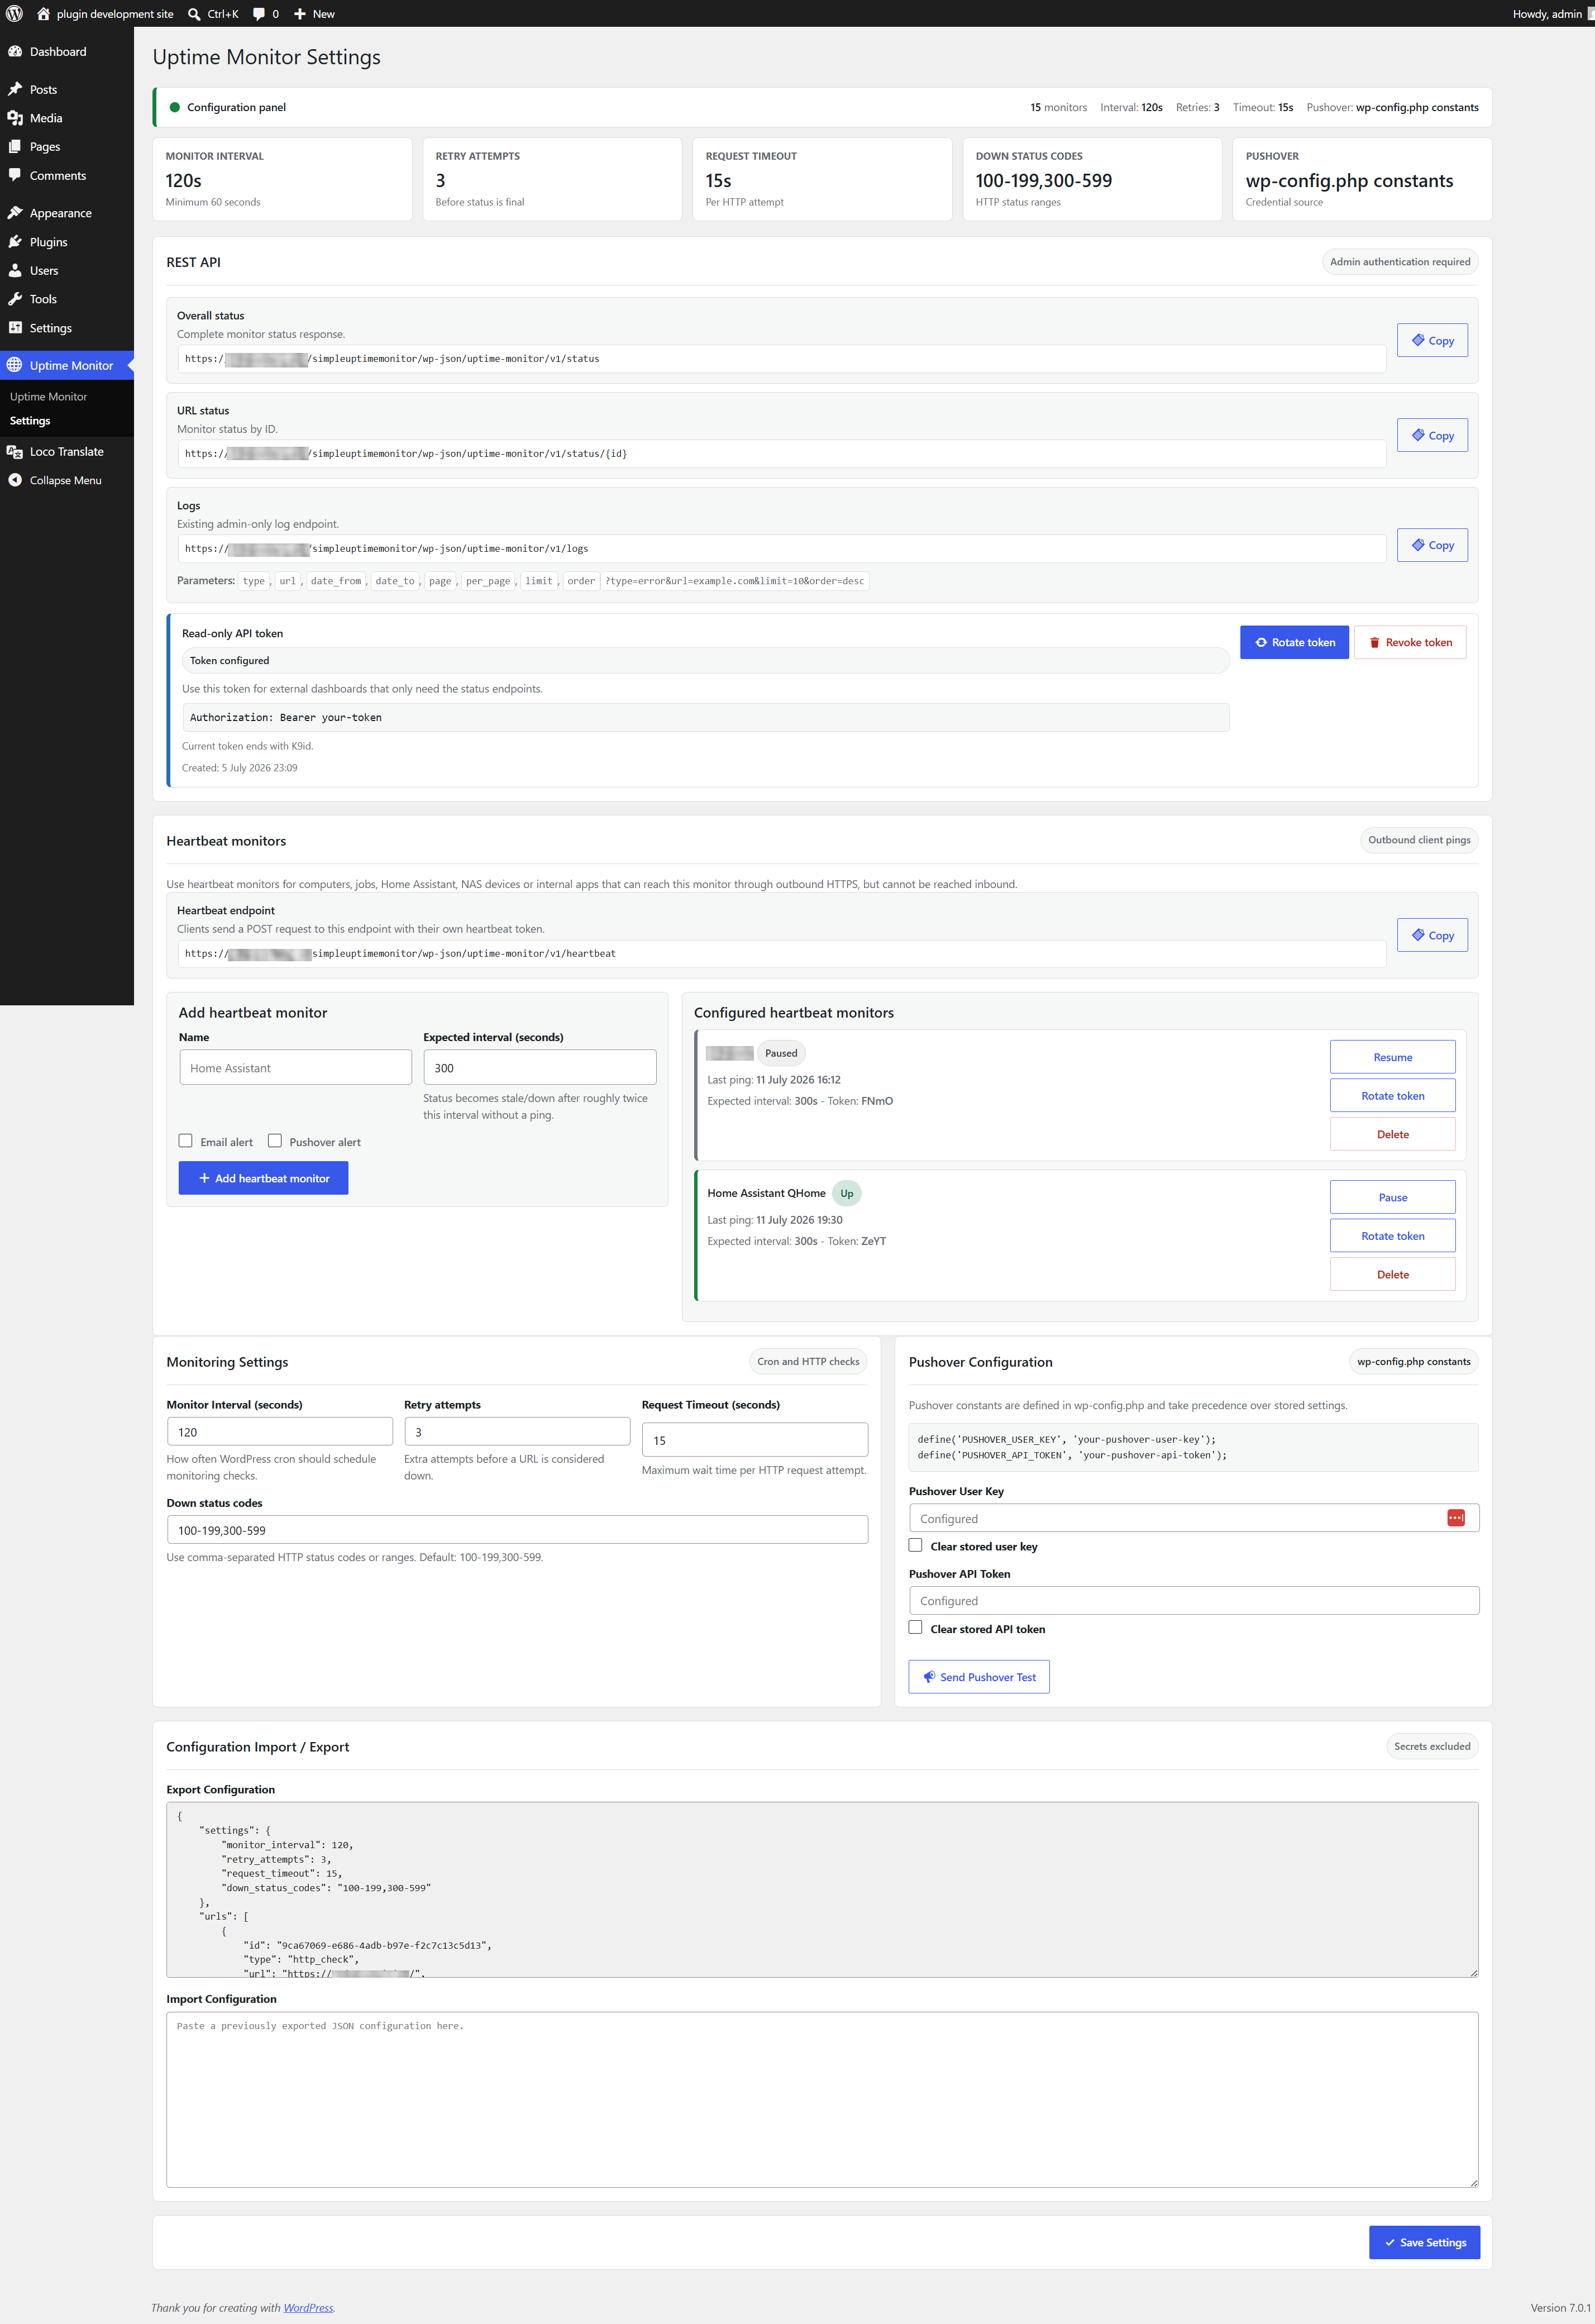Open Dashboard via its gauge icon

tap(15, 51)
